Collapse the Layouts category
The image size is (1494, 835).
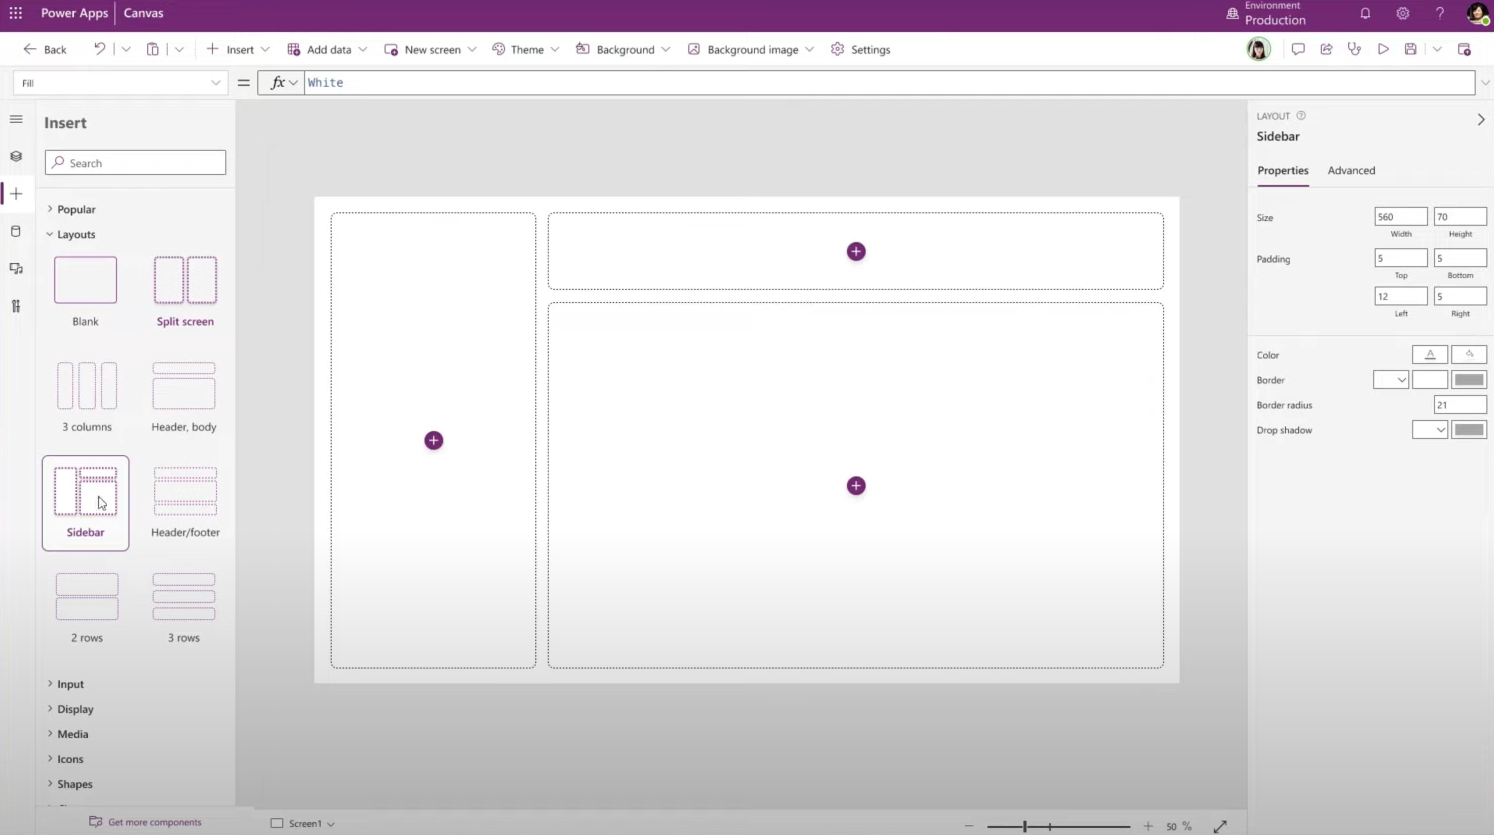click(x=76, y=234)
